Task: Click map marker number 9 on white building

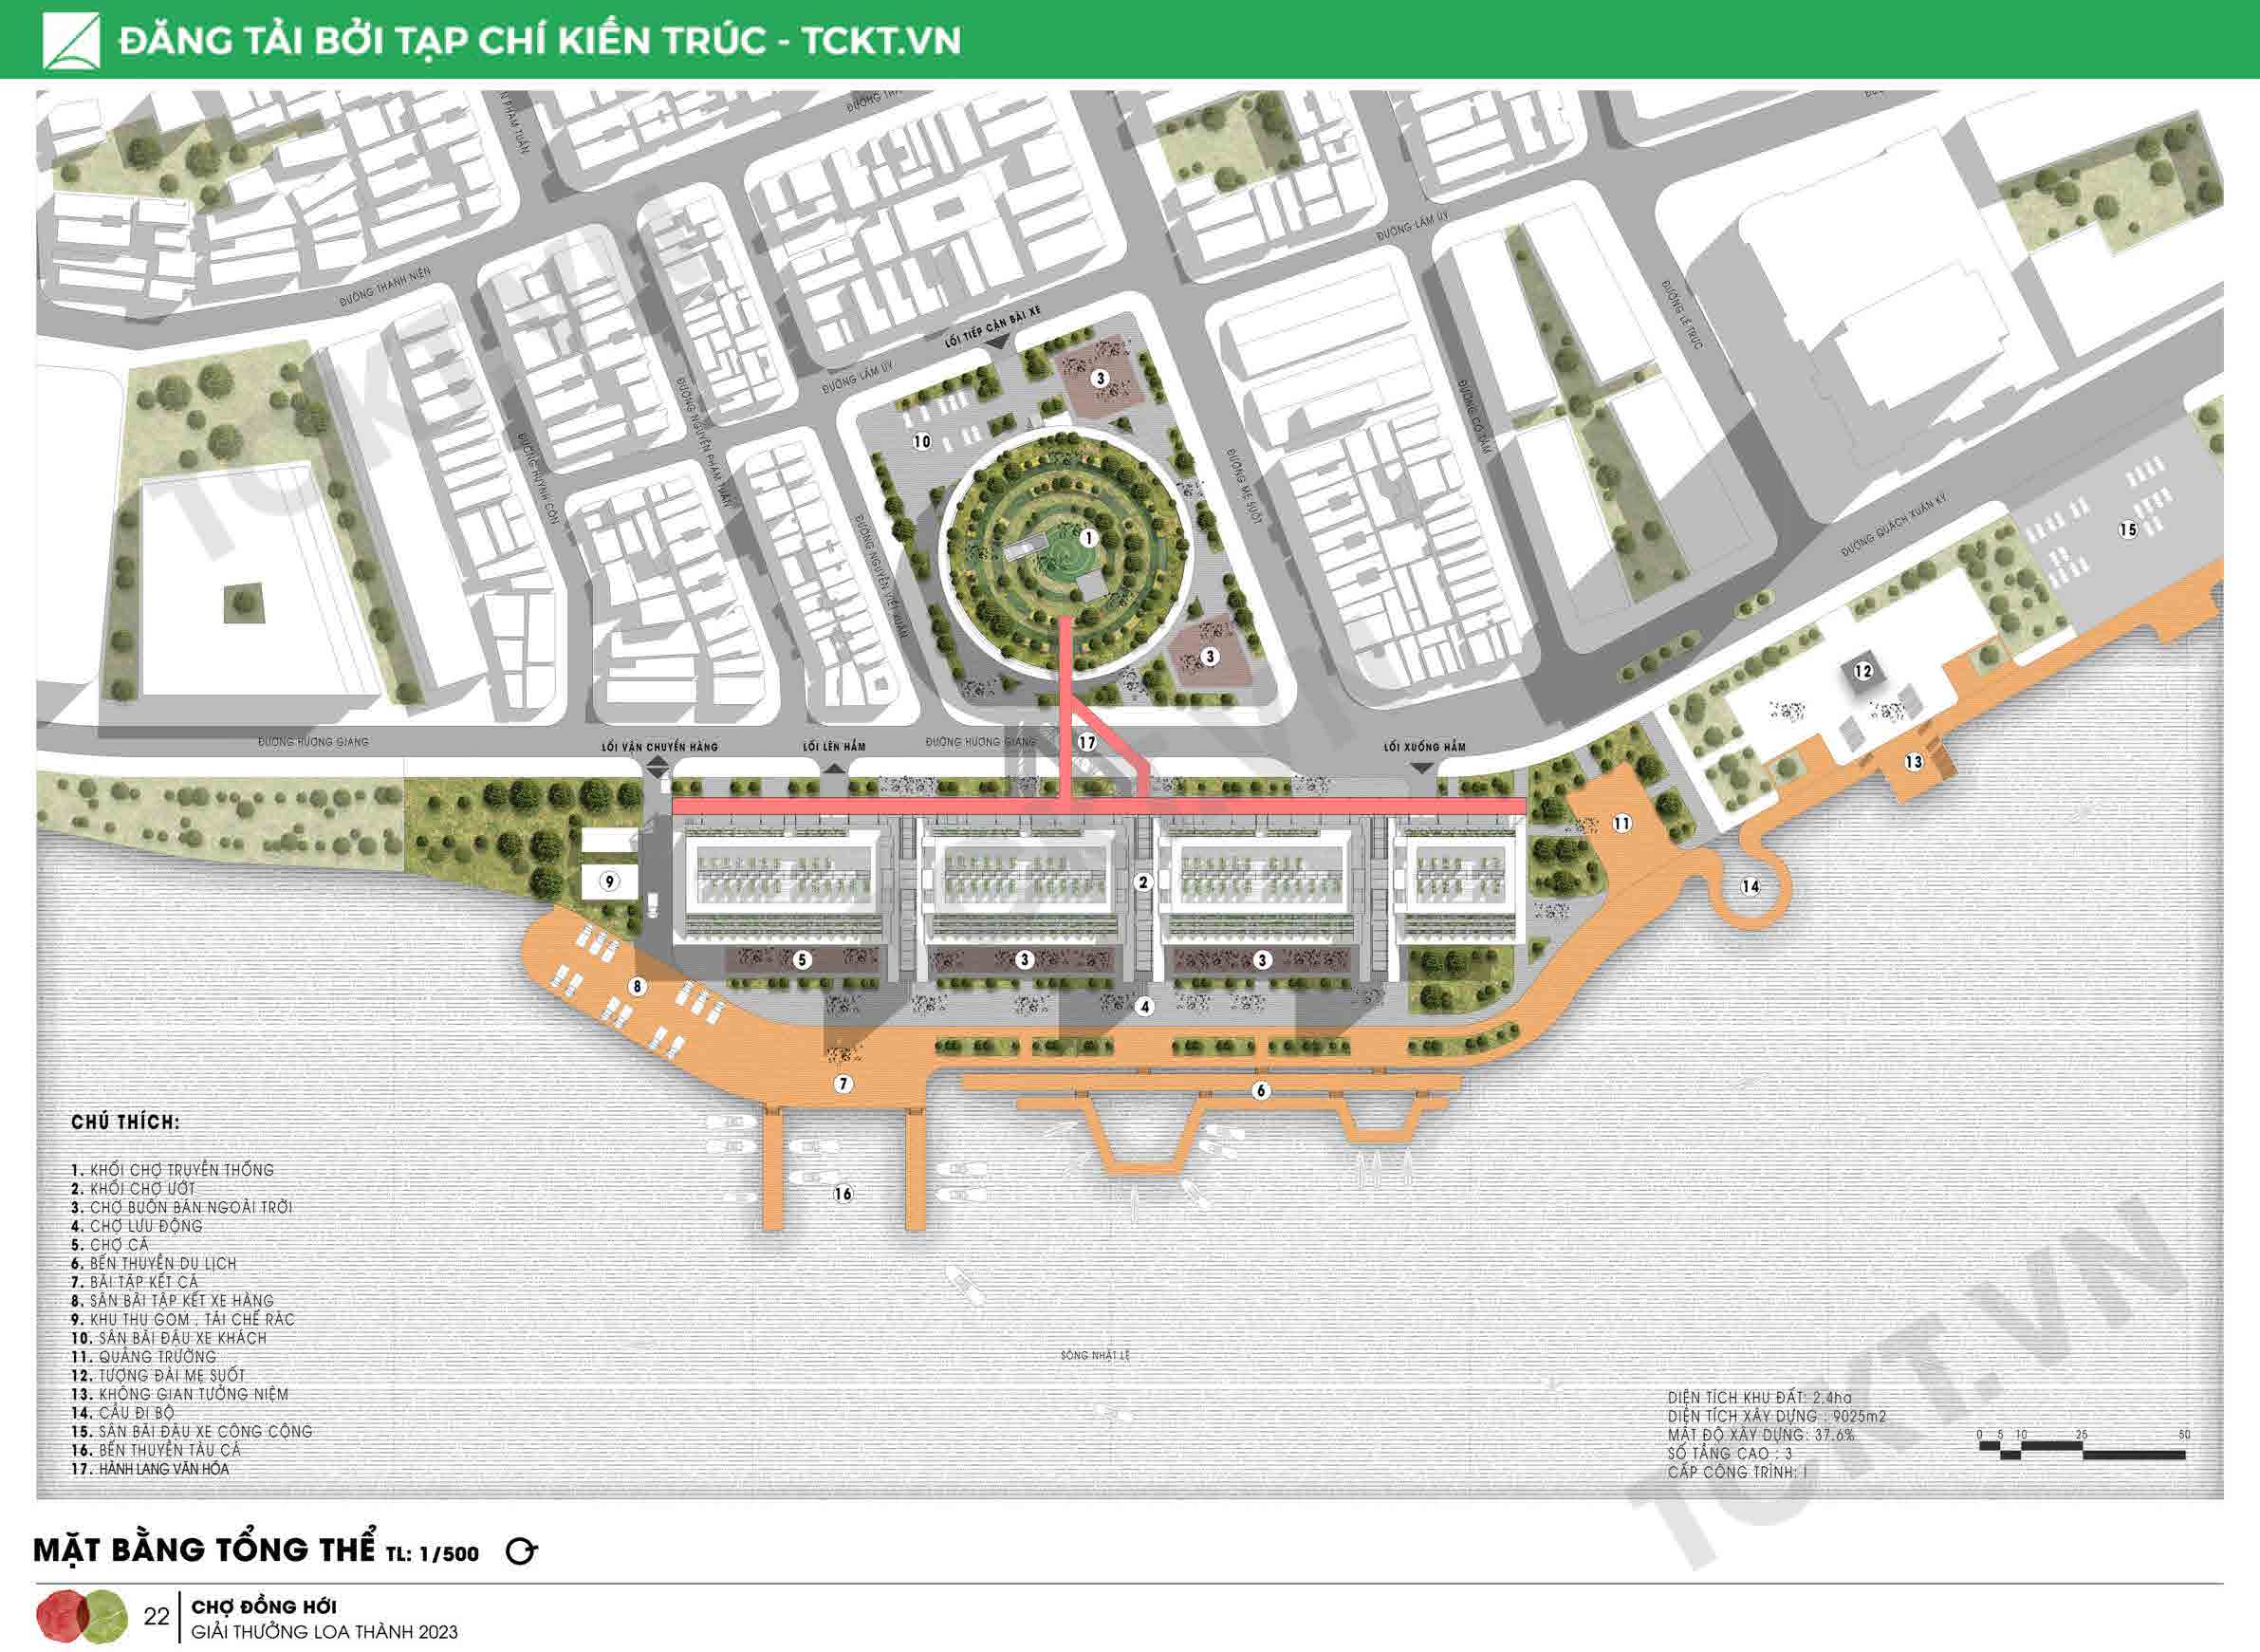Action: pos(609,882)
